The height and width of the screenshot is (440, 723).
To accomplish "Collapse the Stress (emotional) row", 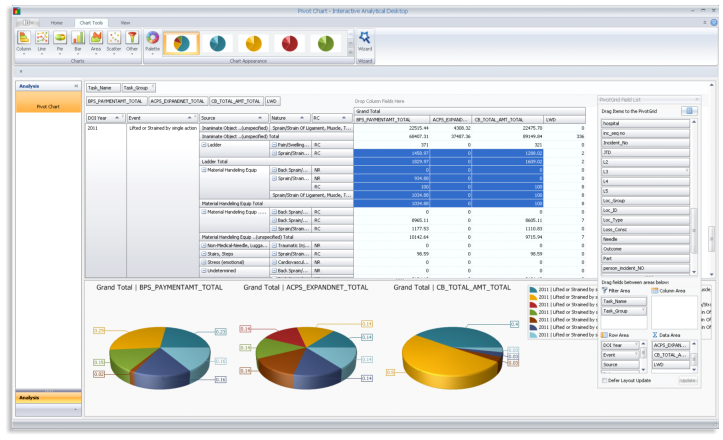I will pyautogui.click(x=204, y=262).
